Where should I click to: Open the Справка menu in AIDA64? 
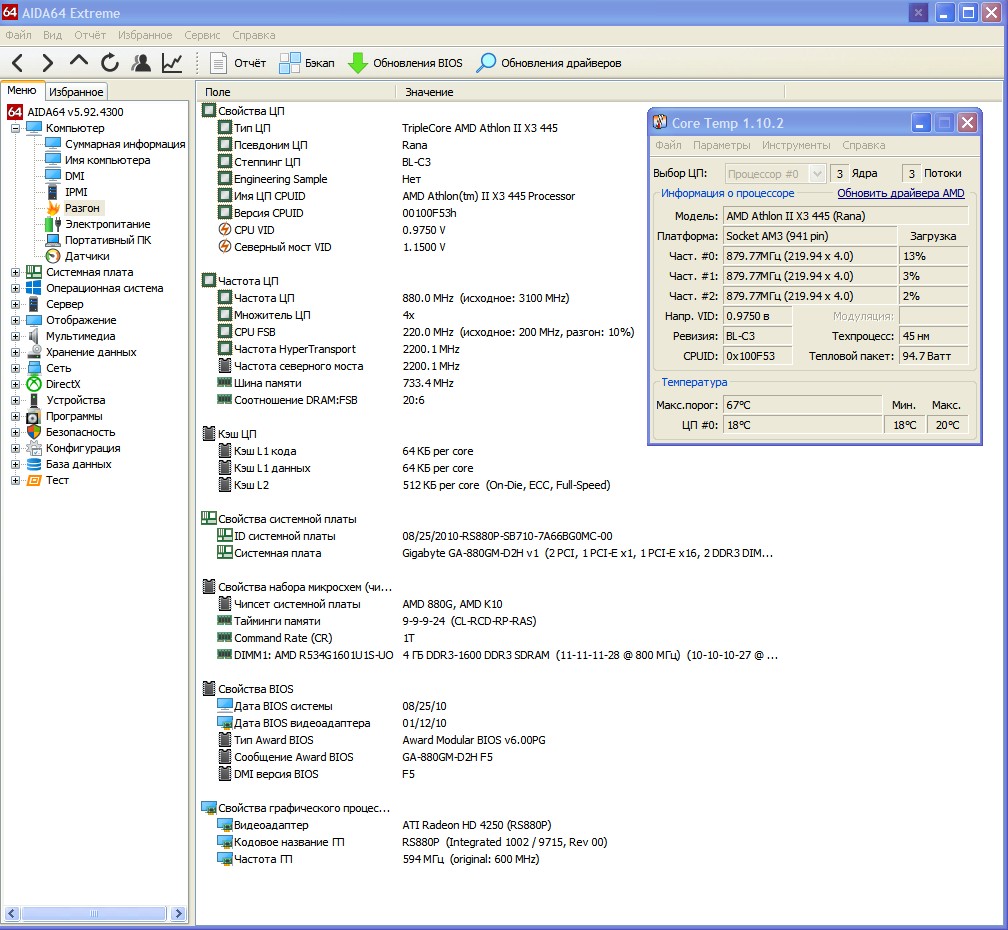[254, 35]
